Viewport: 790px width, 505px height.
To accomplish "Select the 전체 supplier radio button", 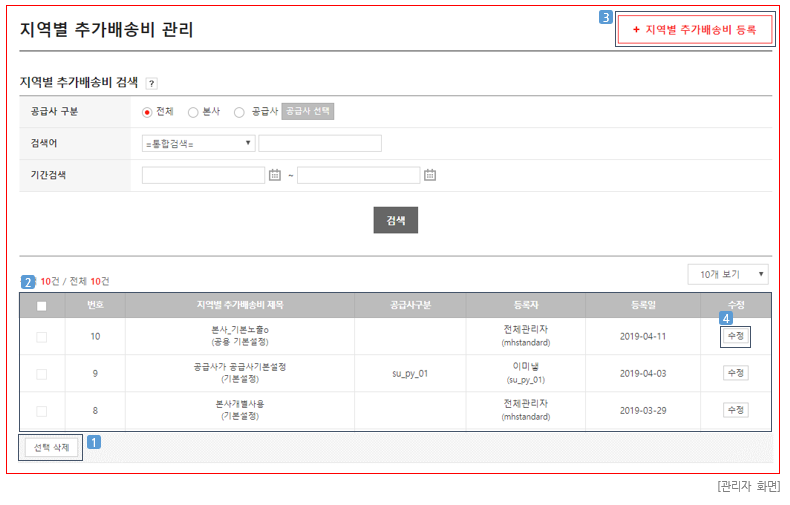I will click(x=147, y=112).
